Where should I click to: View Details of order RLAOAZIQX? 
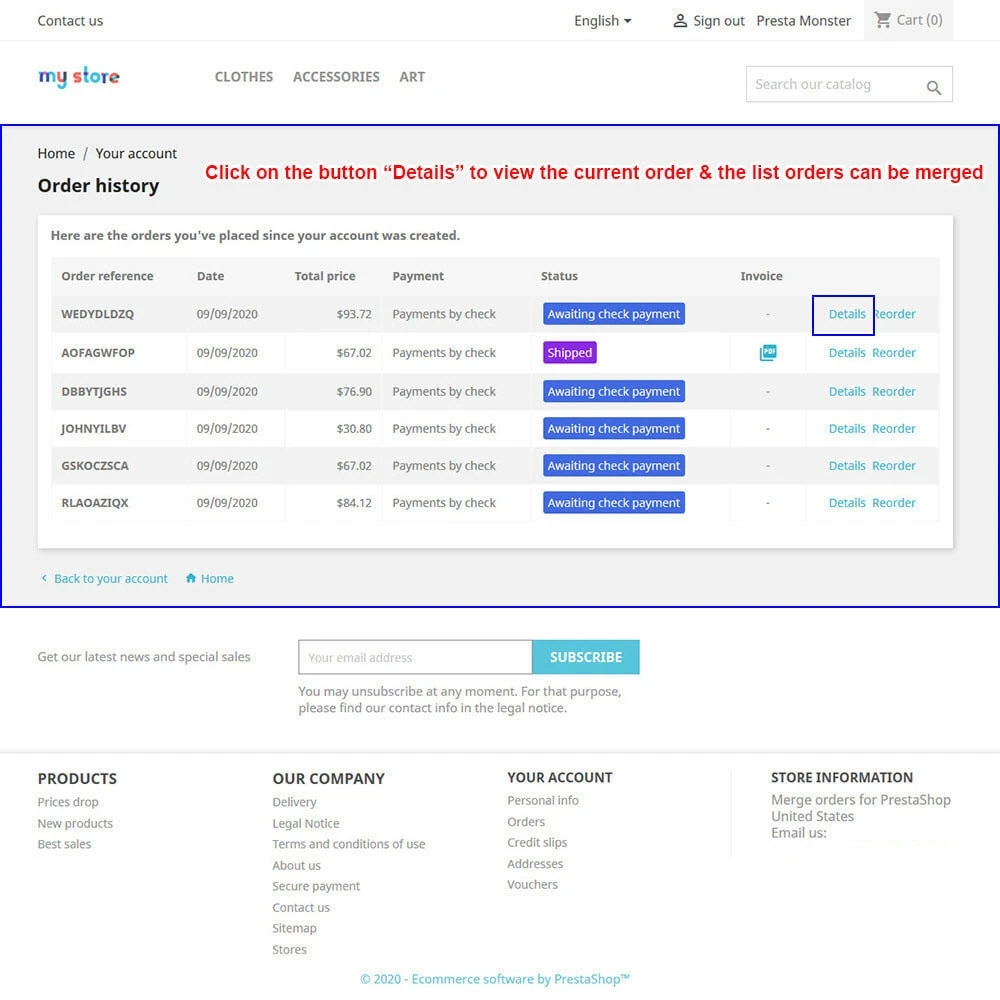coord(847,503)
